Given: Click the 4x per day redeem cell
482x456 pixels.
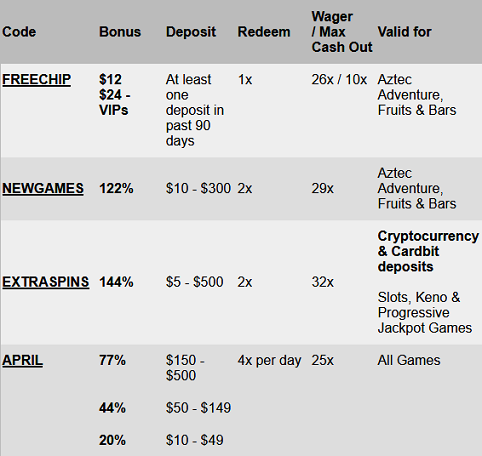Looking at the screenshot, I should tap(269, 360).
